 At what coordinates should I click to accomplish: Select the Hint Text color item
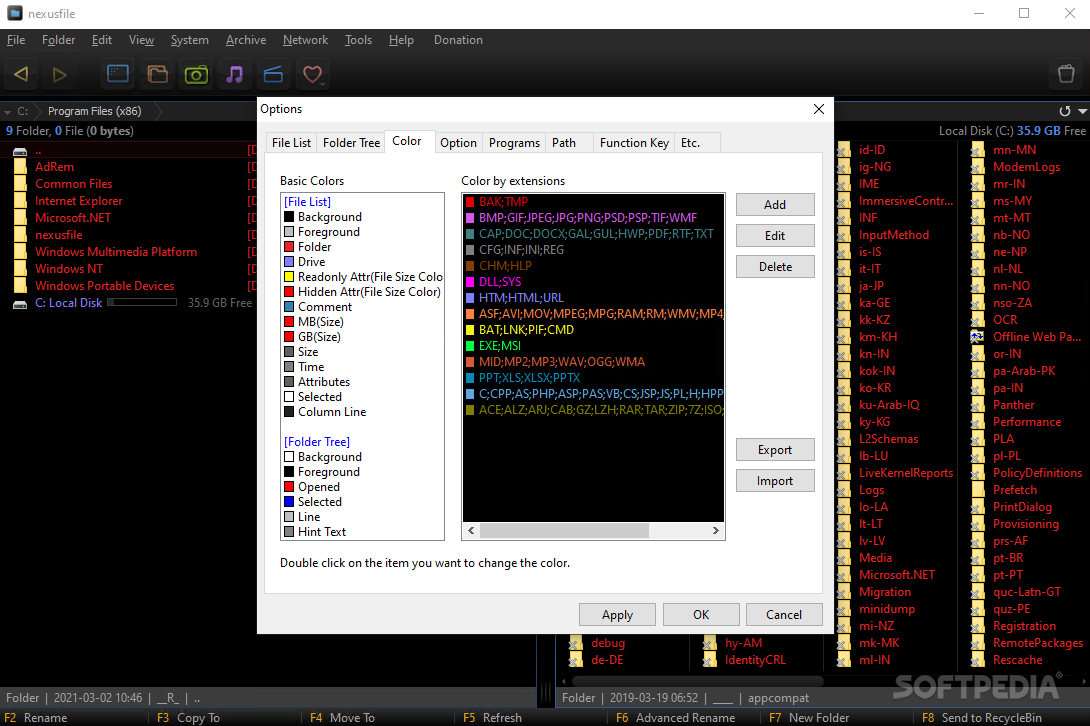322,532
